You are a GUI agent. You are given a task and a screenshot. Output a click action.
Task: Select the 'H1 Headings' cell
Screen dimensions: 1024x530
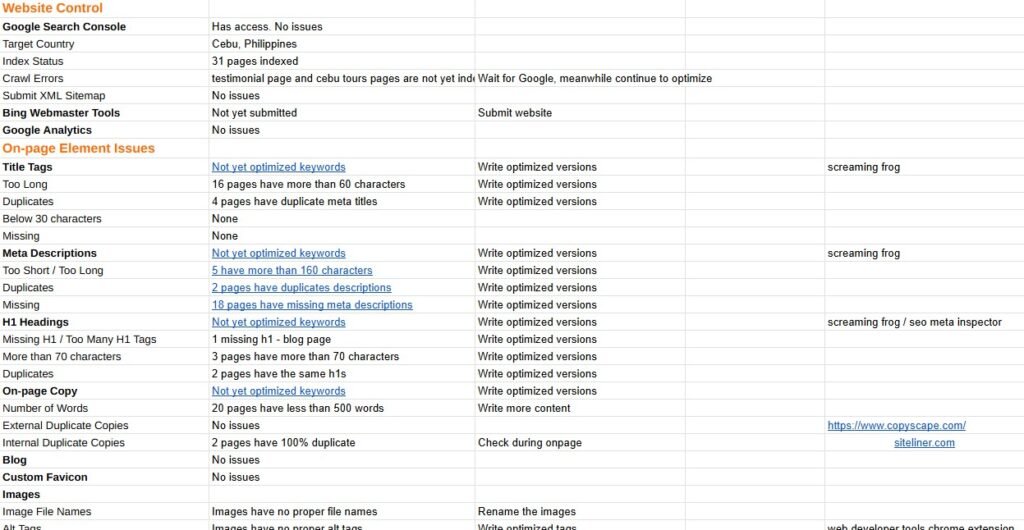[x=104, y=322]
